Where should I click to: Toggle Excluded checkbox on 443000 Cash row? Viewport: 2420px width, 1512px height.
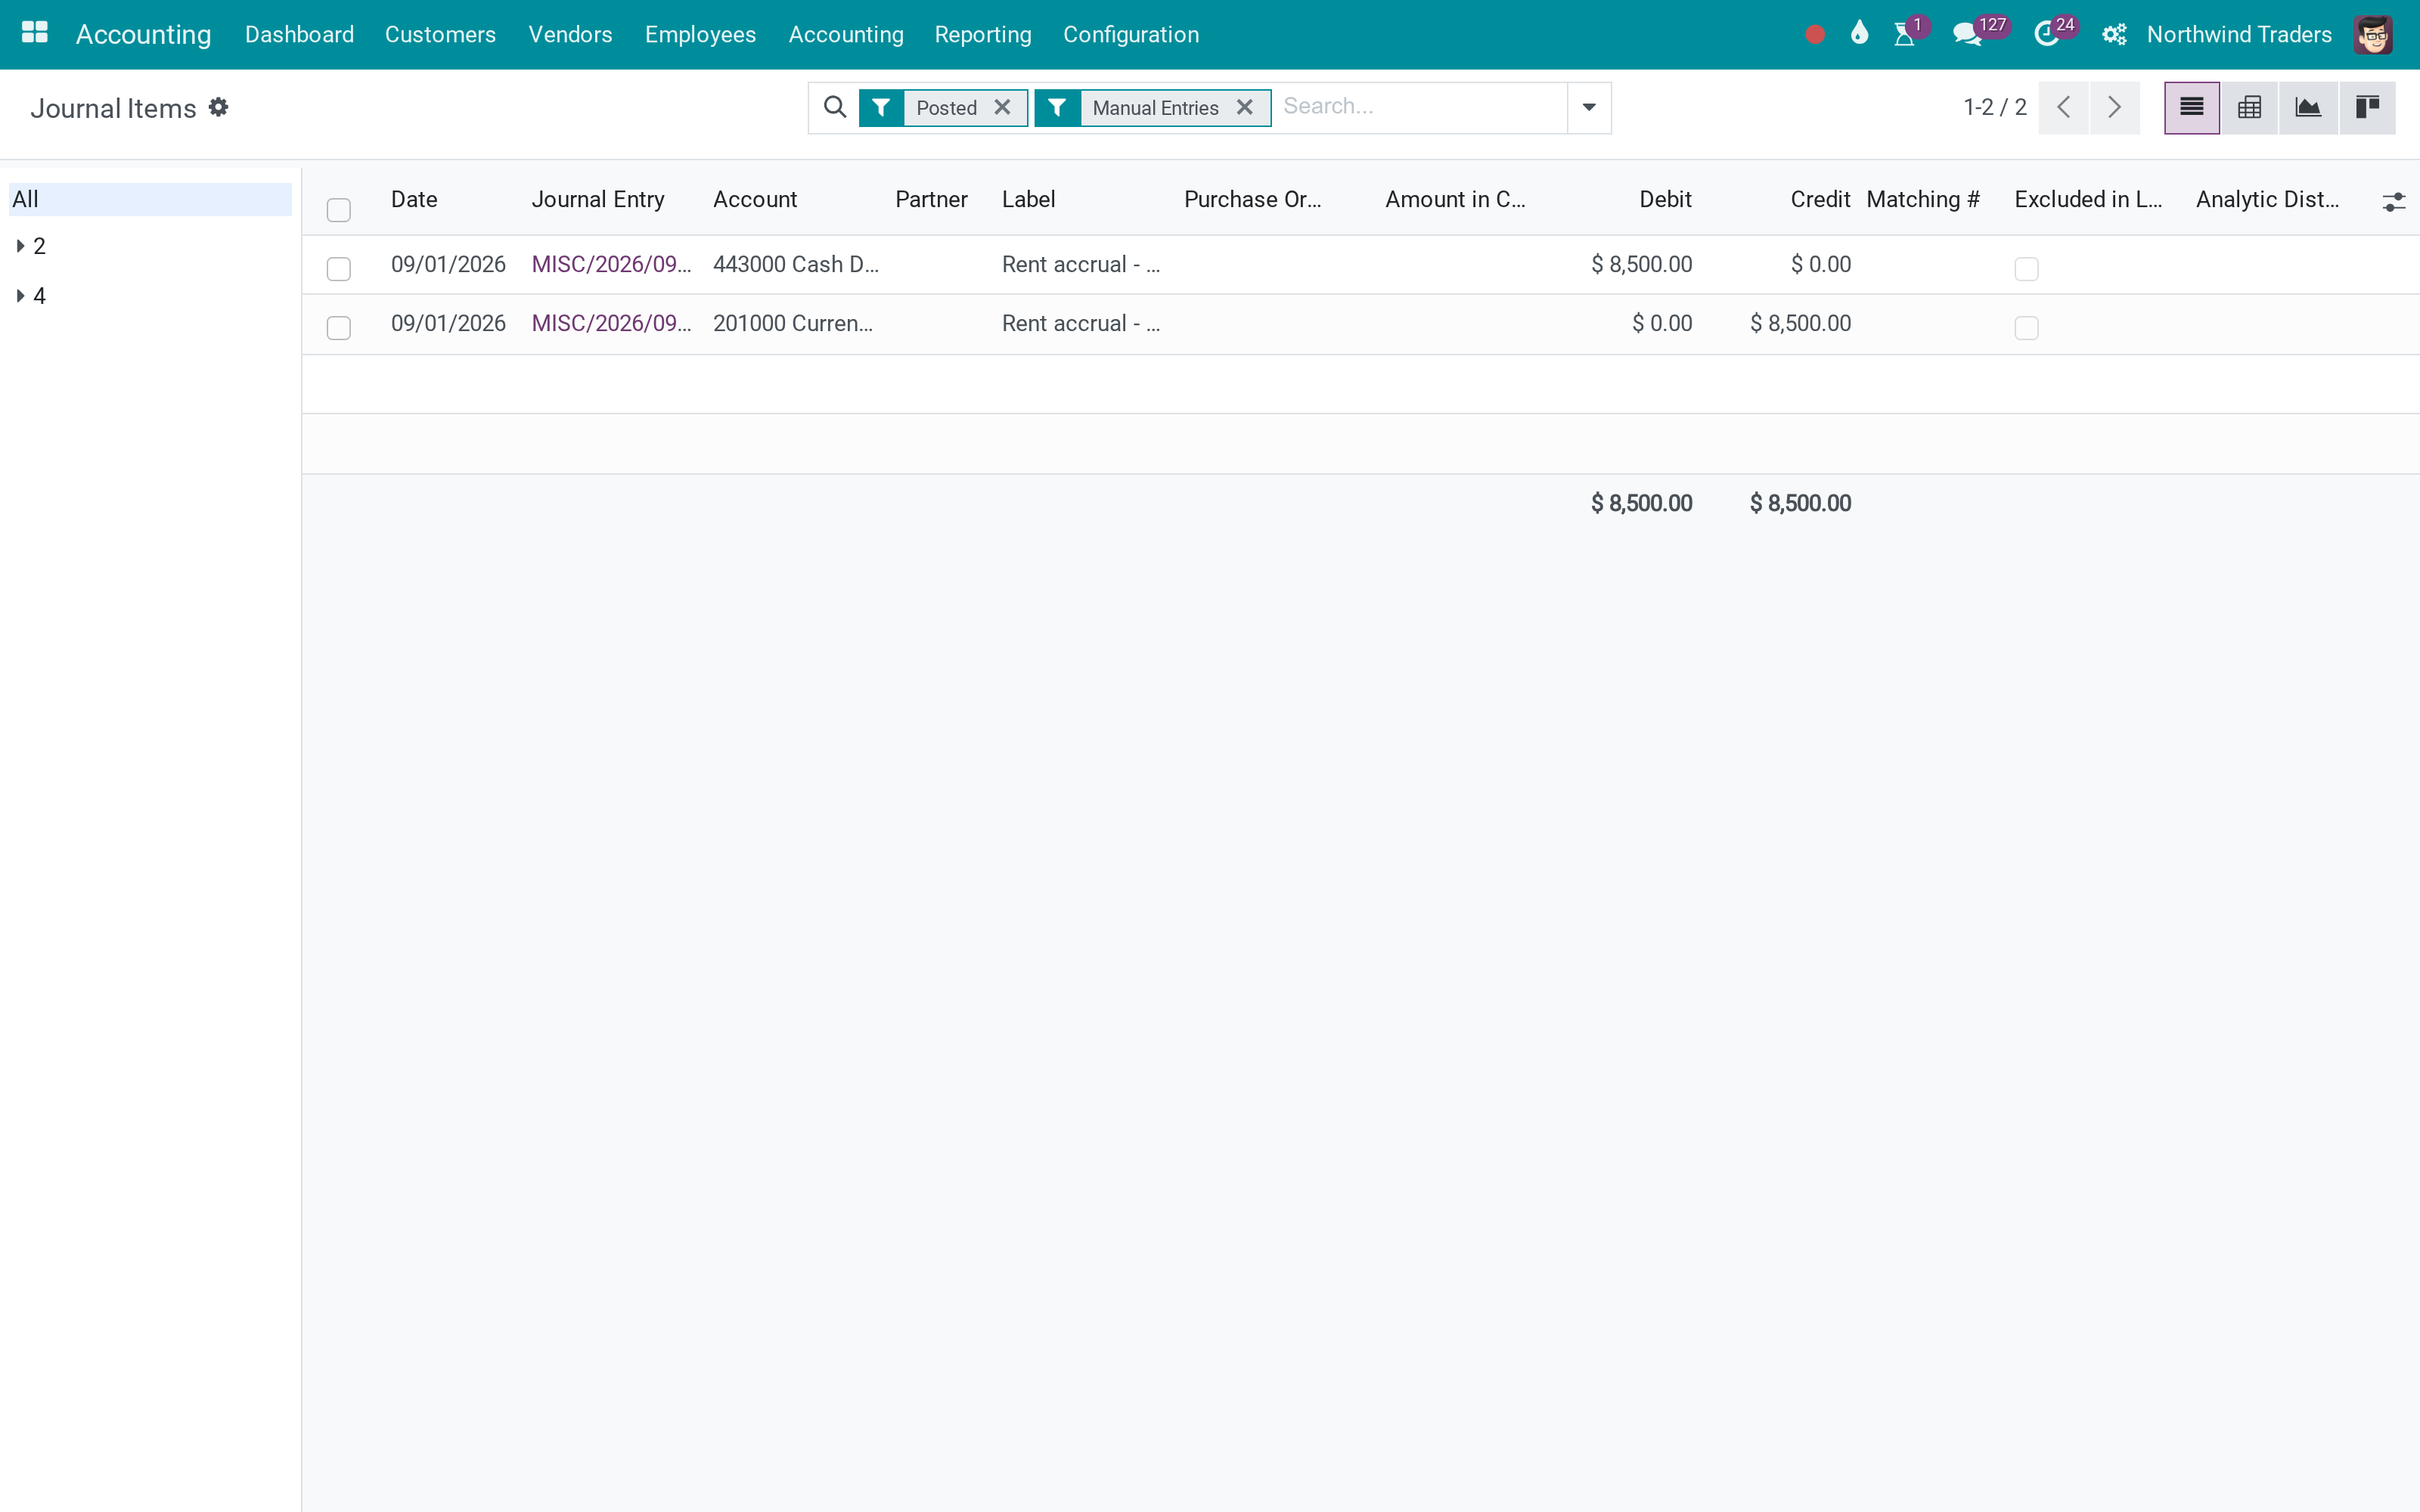pos(2026,268)
